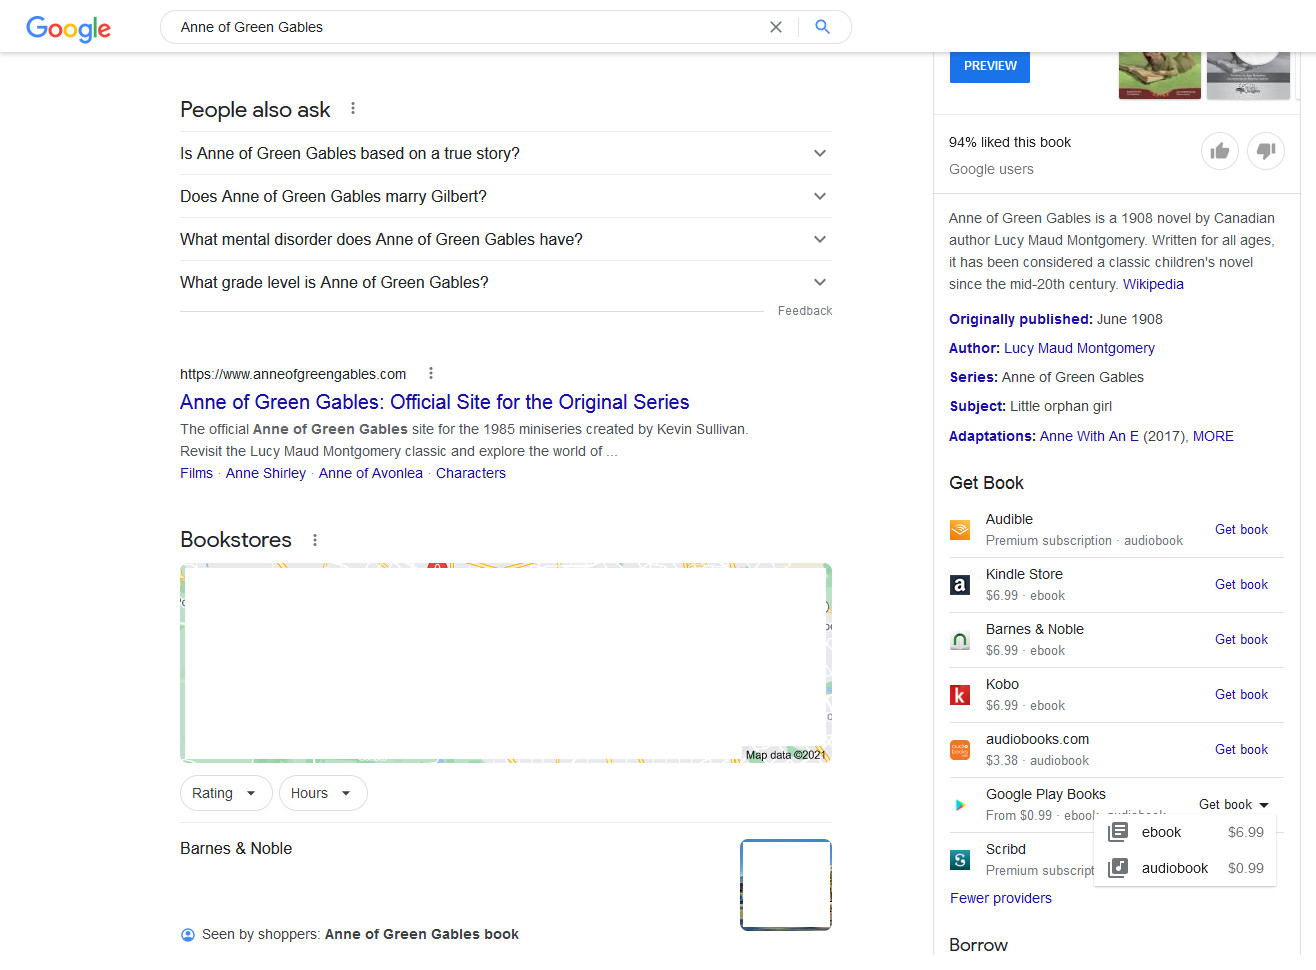Expand 'What grade level is Anne of Green Gables?'

tap(505, 282)
